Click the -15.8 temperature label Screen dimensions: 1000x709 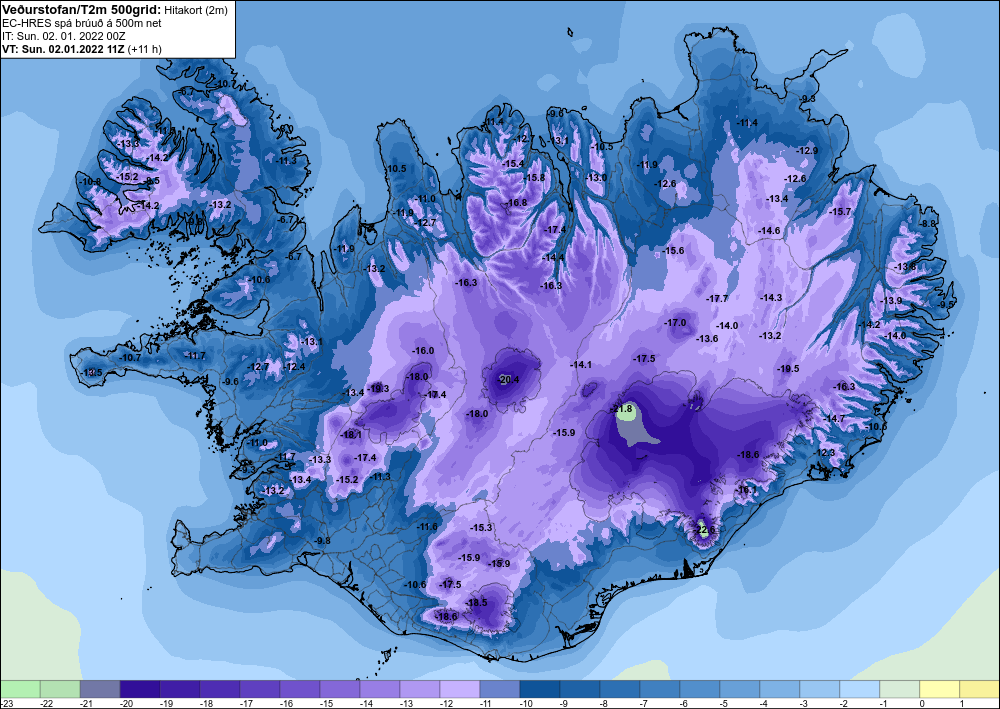(534, 178)
